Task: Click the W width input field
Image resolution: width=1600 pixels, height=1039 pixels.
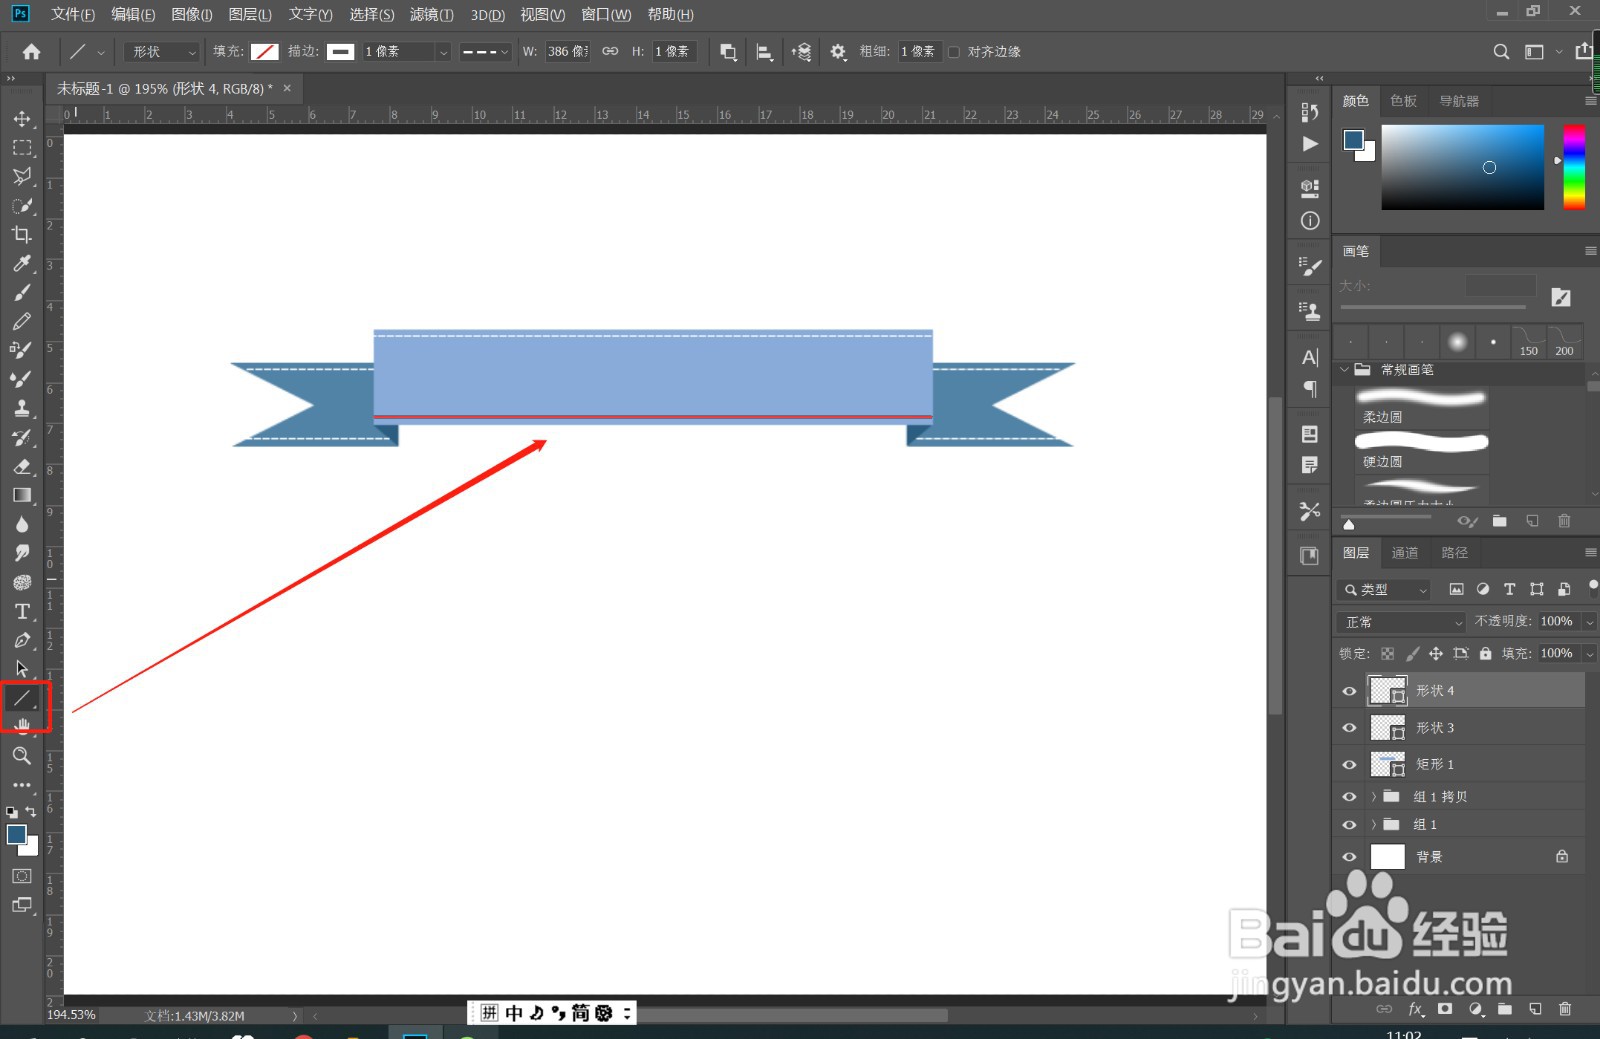Action: (567, 52)
